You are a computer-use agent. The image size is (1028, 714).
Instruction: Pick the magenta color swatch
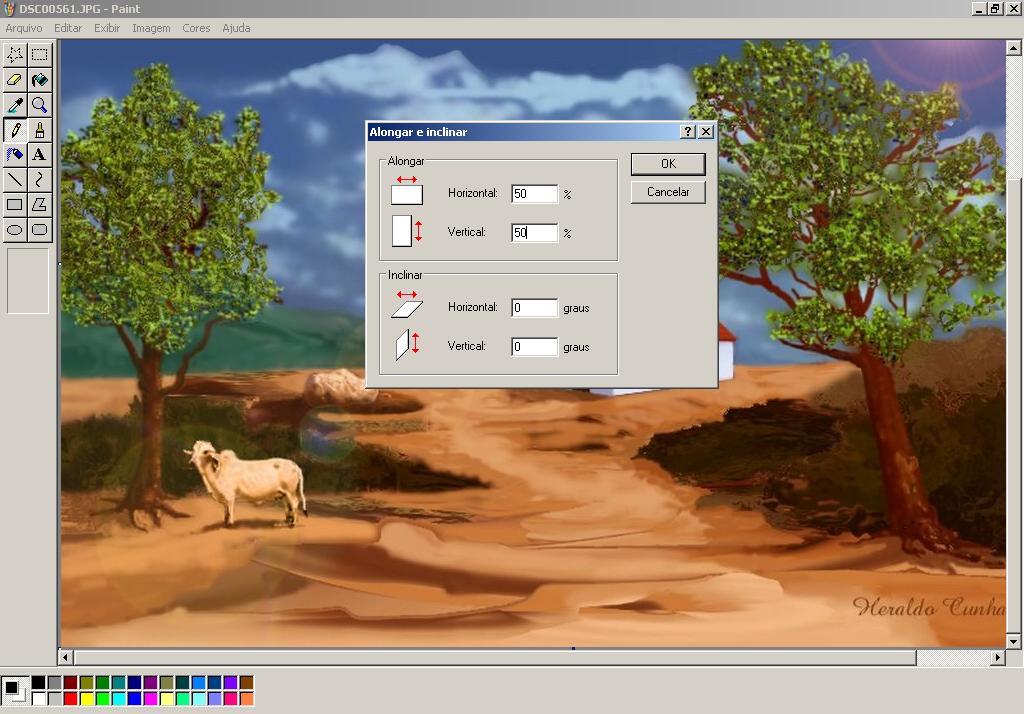(150, 699)
